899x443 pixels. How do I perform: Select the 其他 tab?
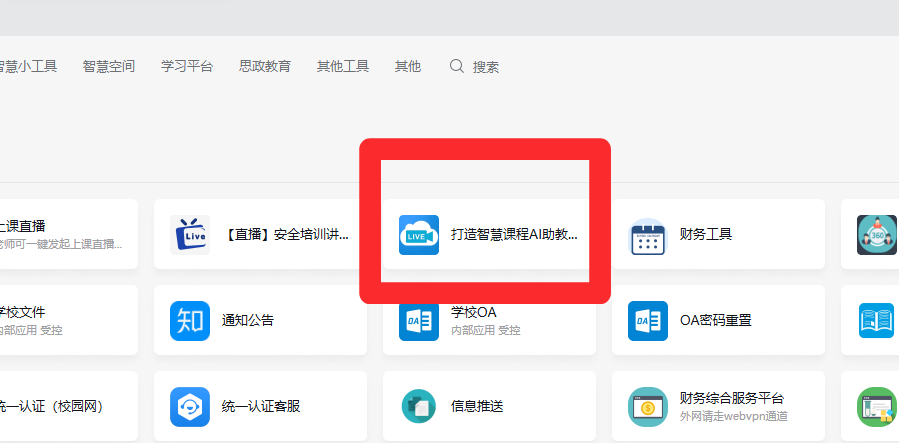tap(408, 66)
